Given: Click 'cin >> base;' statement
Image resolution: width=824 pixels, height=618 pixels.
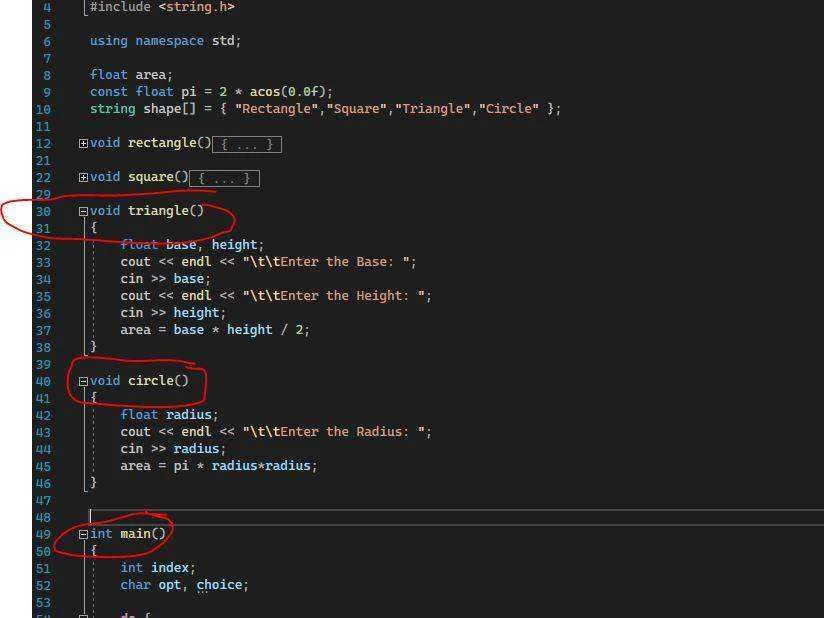Looking at the screenshot, I should (166, 279).
